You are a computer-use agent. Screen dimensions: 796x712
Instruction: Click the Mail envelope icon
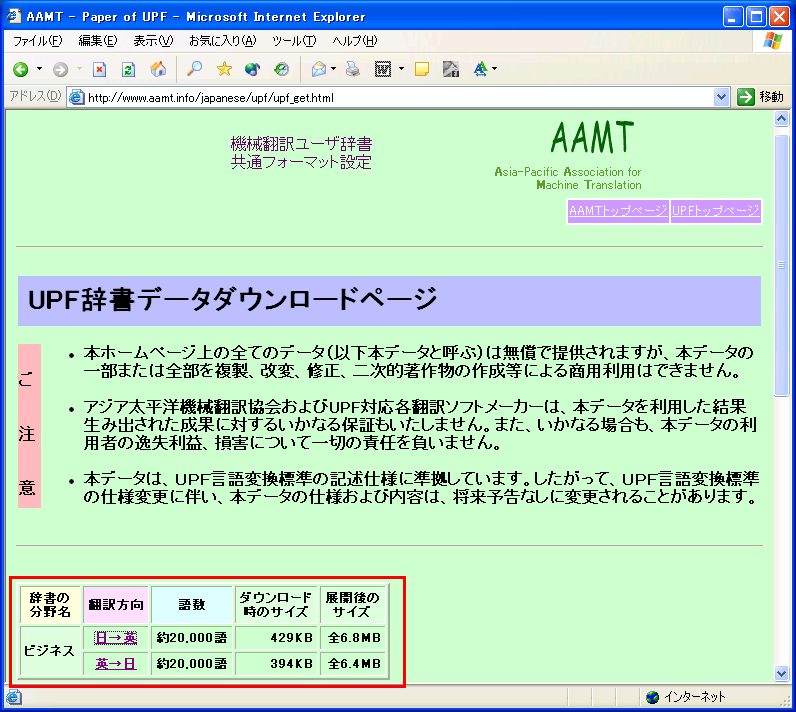pyautogui.click(x=319, y=69)
